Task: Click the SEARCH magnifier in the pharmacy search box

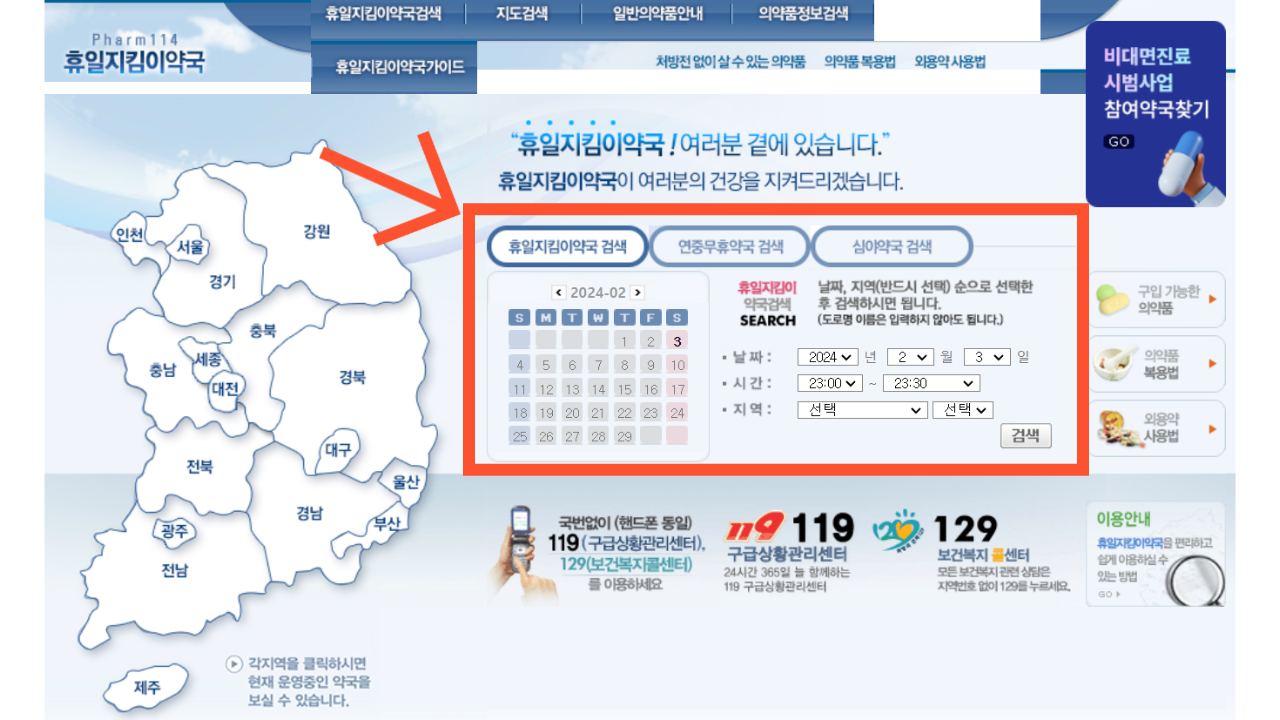Action: click(x=767, y=322)
